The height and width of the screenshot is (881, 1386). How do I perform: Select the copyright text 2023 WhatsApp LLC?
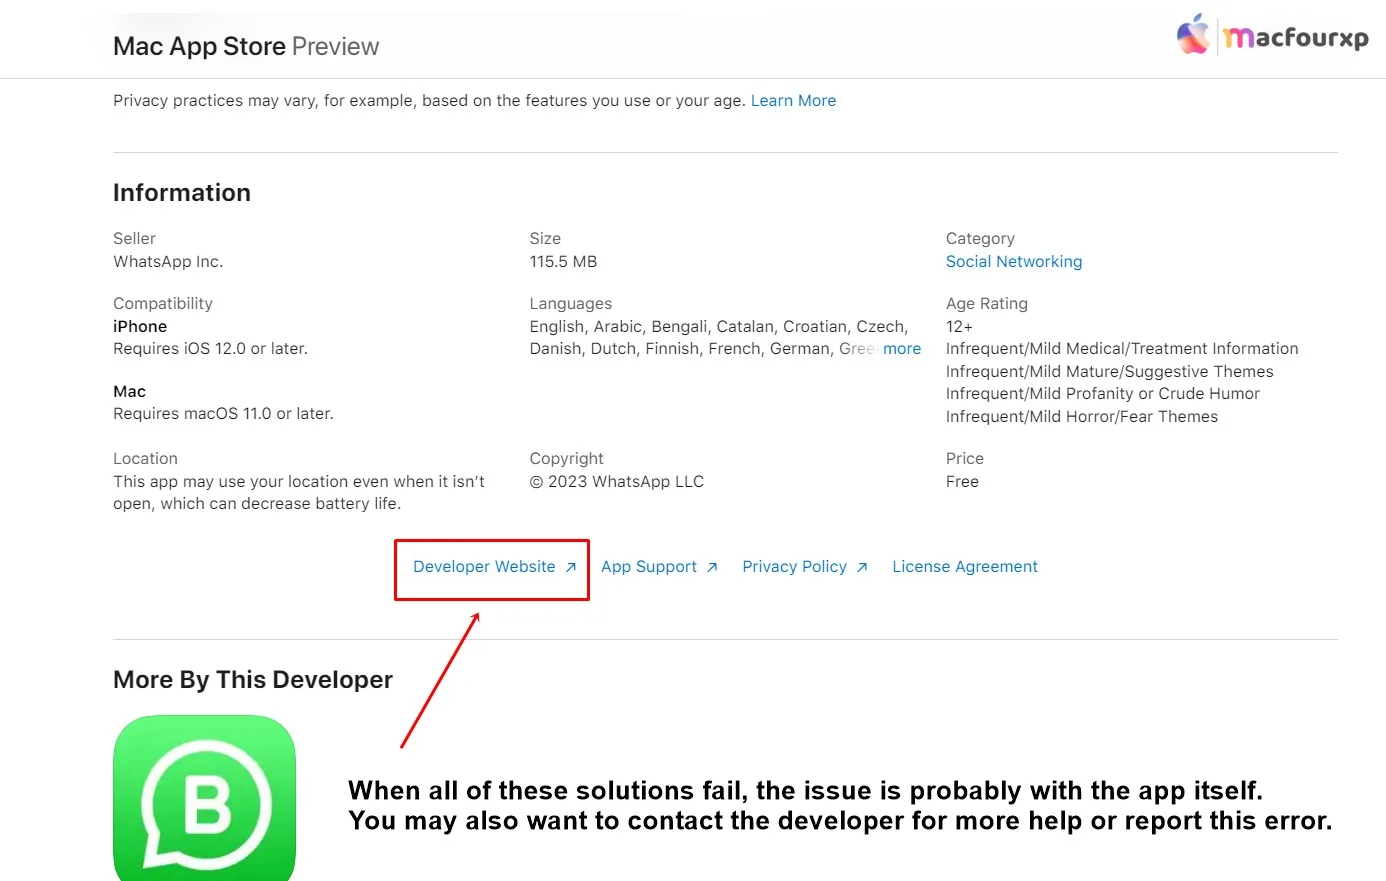tap(617, 482)
